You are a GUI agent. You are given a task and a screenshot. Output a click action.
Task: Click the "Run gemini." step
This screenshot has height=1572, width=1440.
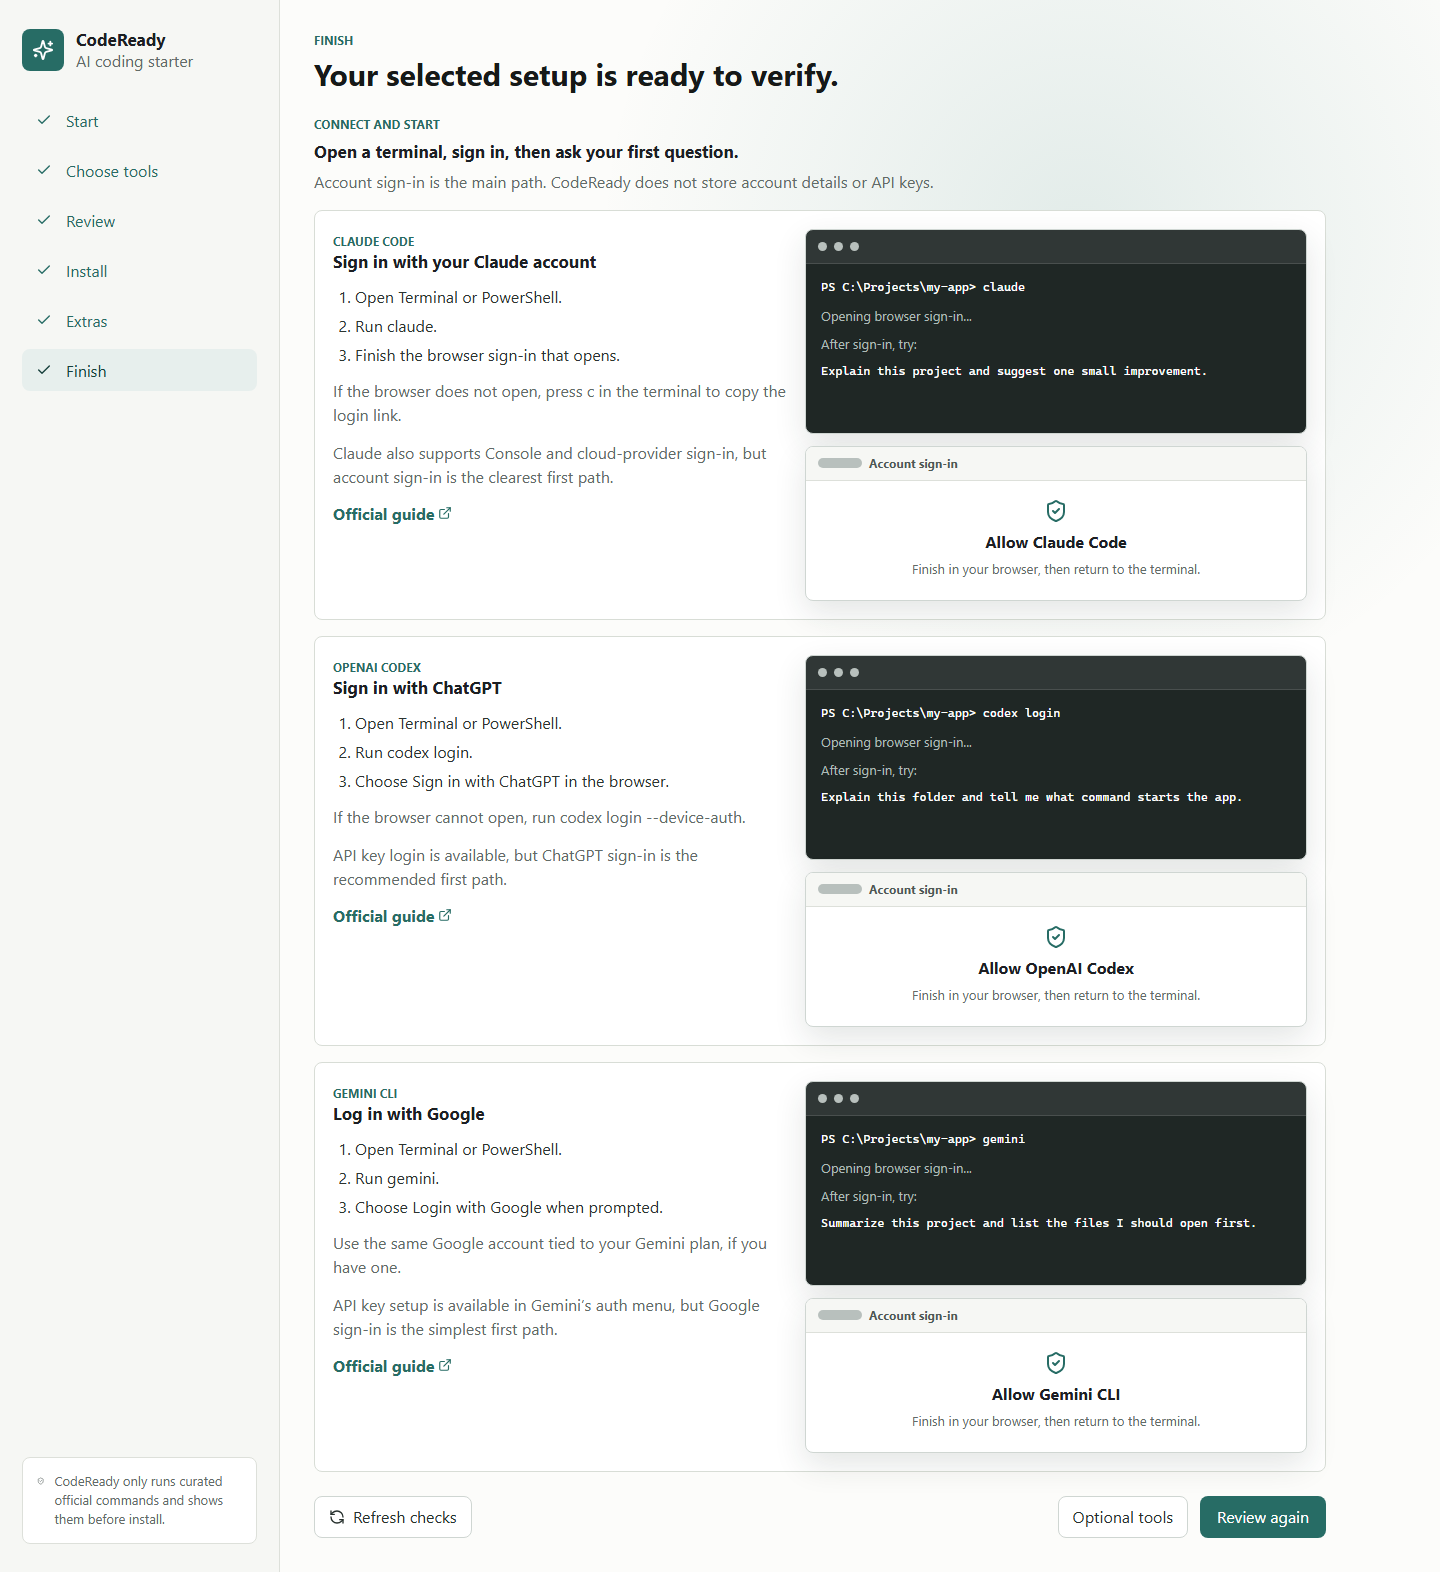click(397, 1179)
